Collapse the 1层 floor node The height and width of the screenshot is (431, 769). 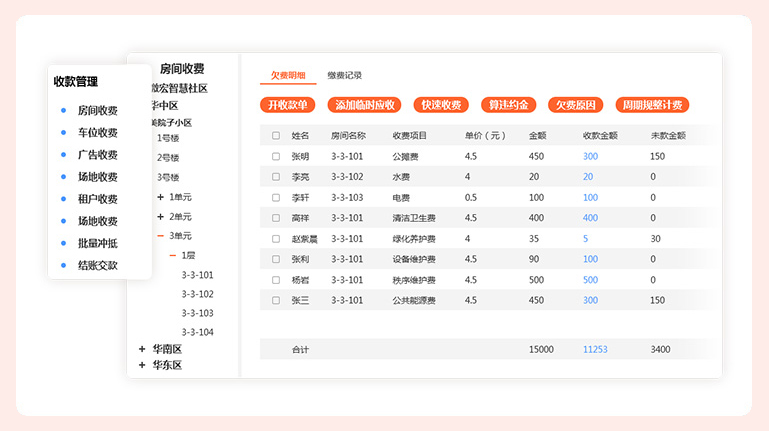[x=172, y=255]
